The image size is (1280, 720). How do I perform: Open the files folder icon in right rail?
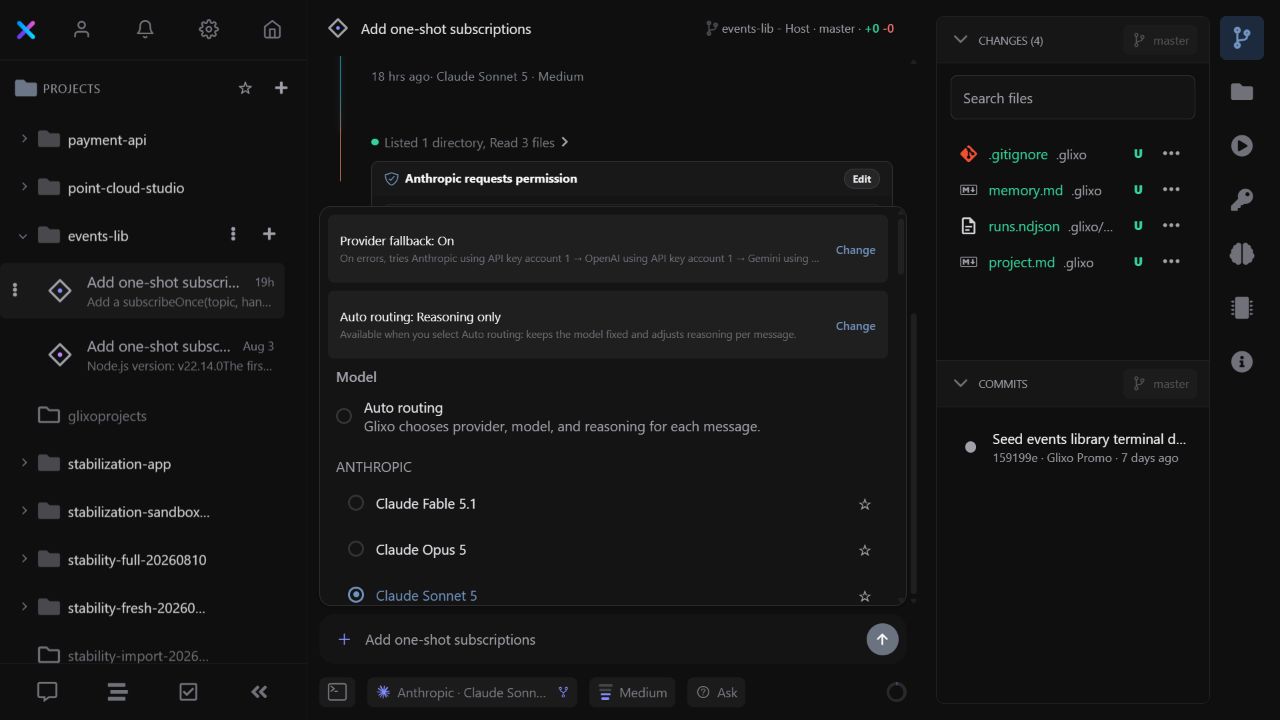click(1242, 92)
